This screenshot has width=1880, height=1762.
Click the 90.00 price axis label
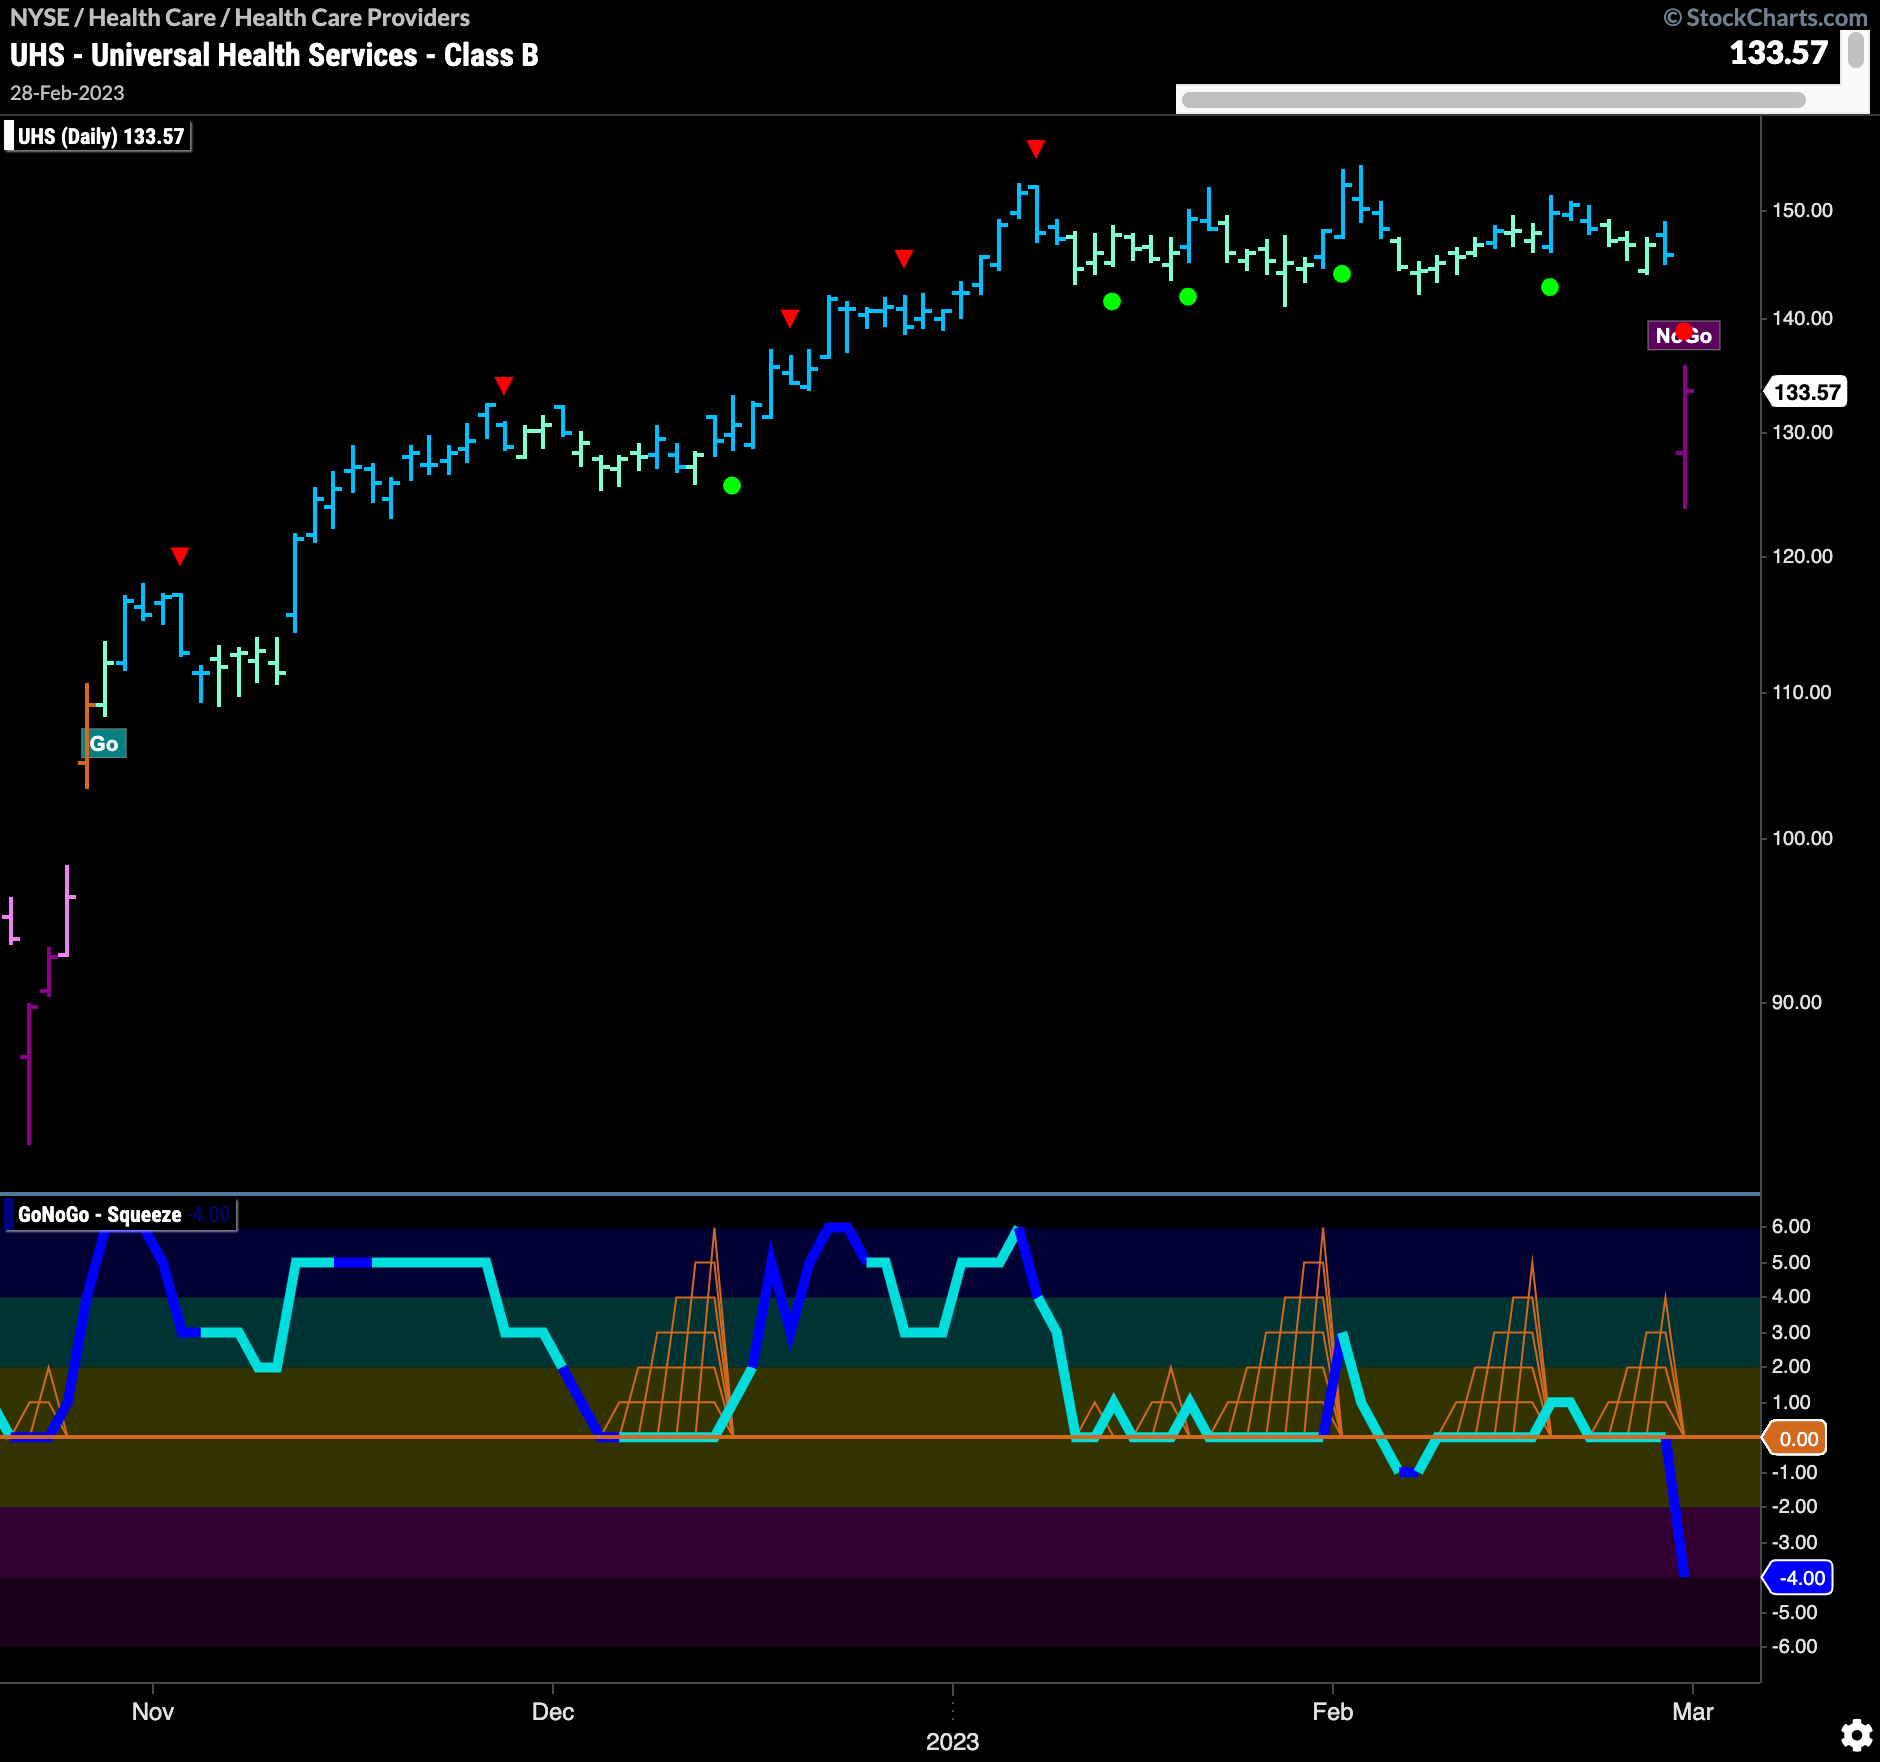1796,1002
